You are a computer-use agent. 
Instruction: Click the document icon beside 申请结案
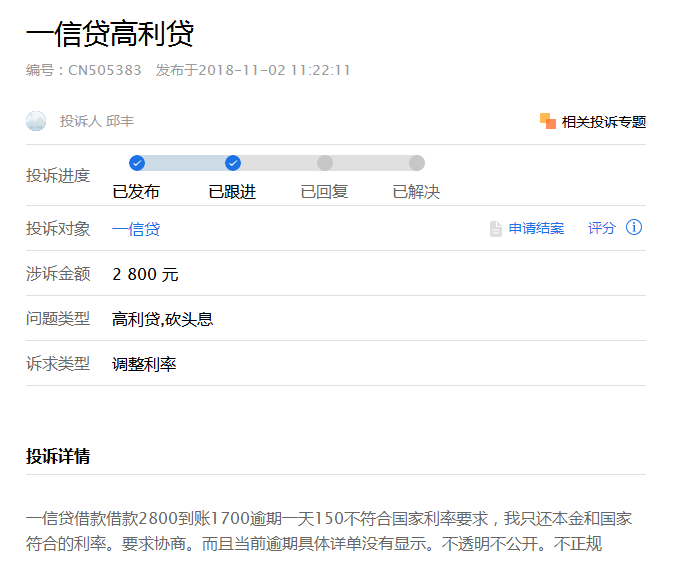(x=496, y=229)
